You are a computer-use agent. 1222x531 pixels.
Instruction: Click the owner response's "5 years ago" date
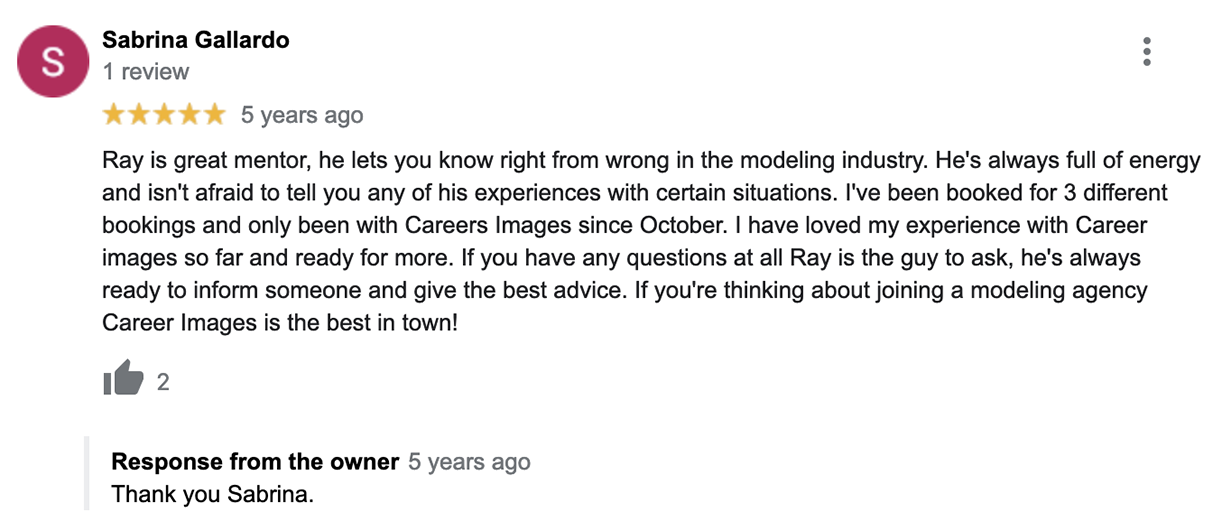coord(469,462)
